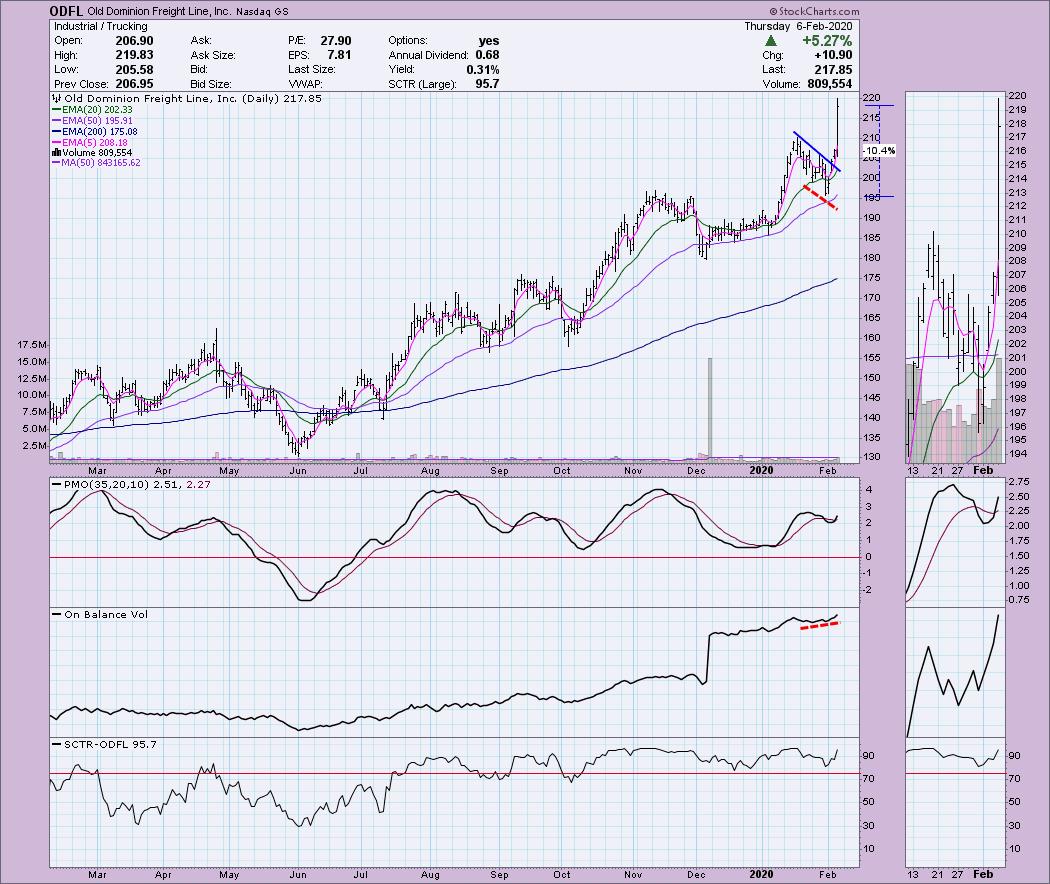Click the ODFL ticker symbol heading
1050x884 pixels.
67,11
